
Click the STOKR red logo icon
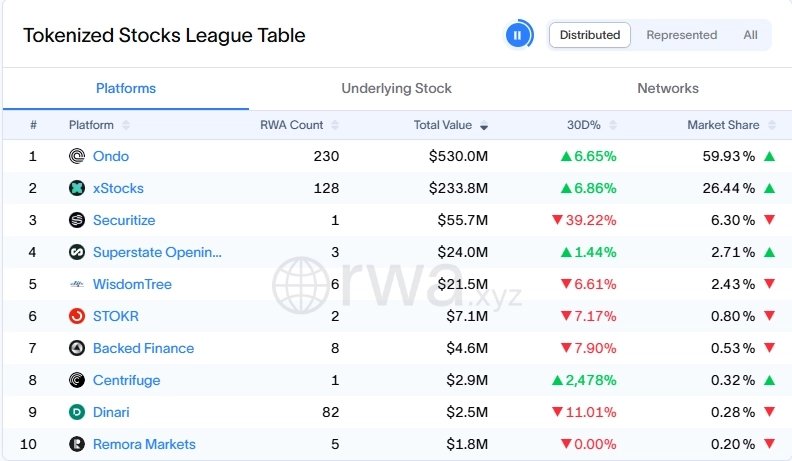77,316
